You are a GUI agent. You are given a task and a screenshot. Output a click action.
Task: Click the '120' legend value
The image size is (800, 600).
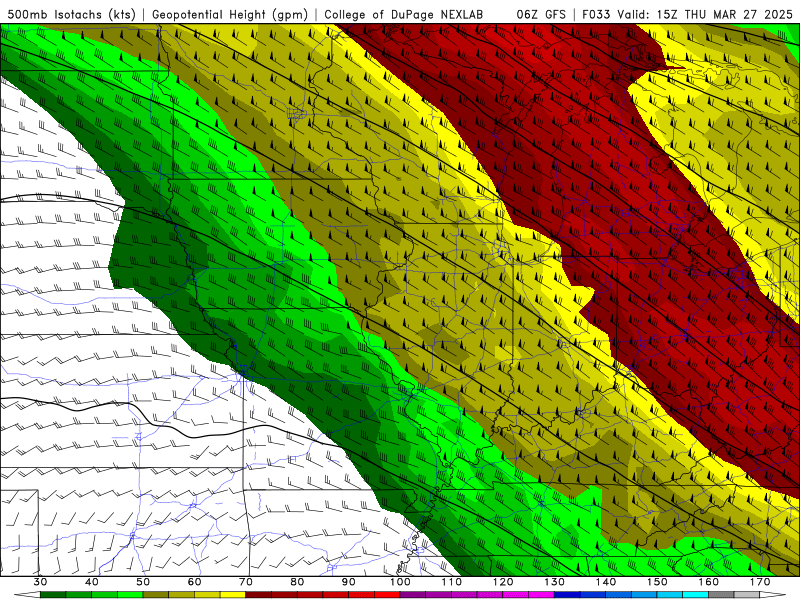(503, 582)
